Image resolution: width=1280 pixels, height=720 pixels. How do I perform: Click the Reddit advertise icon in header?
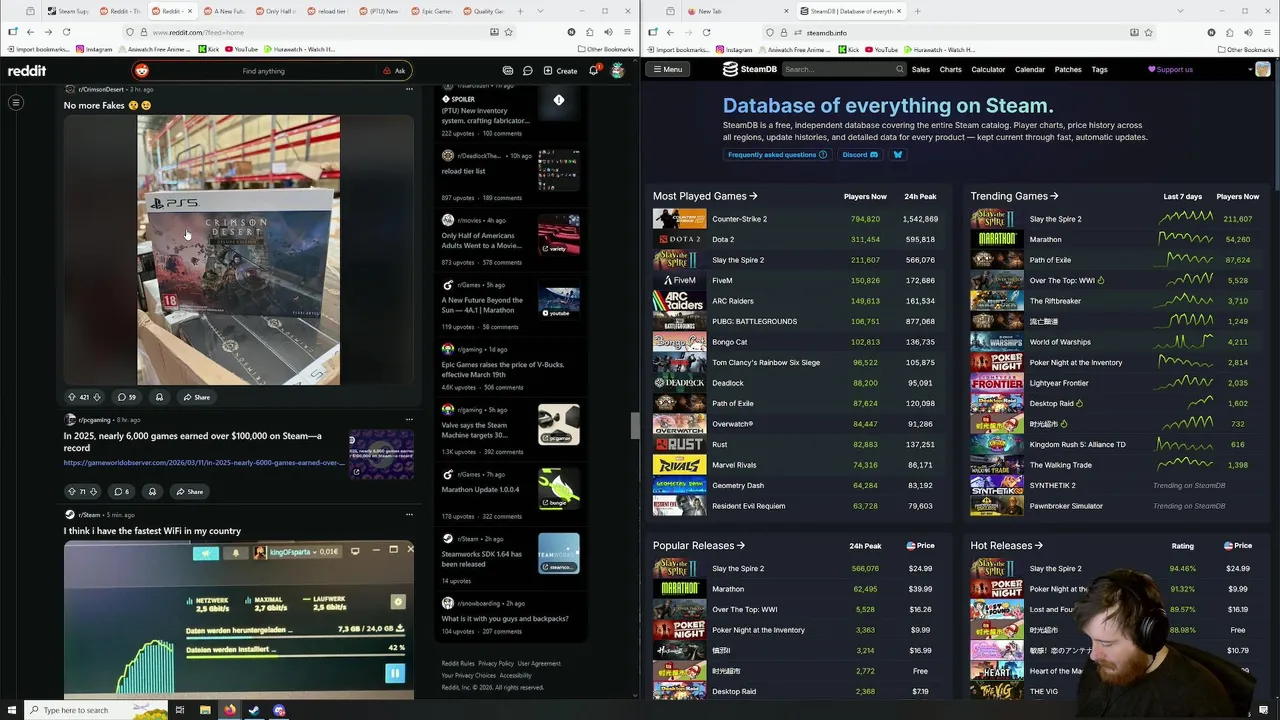[x=508, y=71]
